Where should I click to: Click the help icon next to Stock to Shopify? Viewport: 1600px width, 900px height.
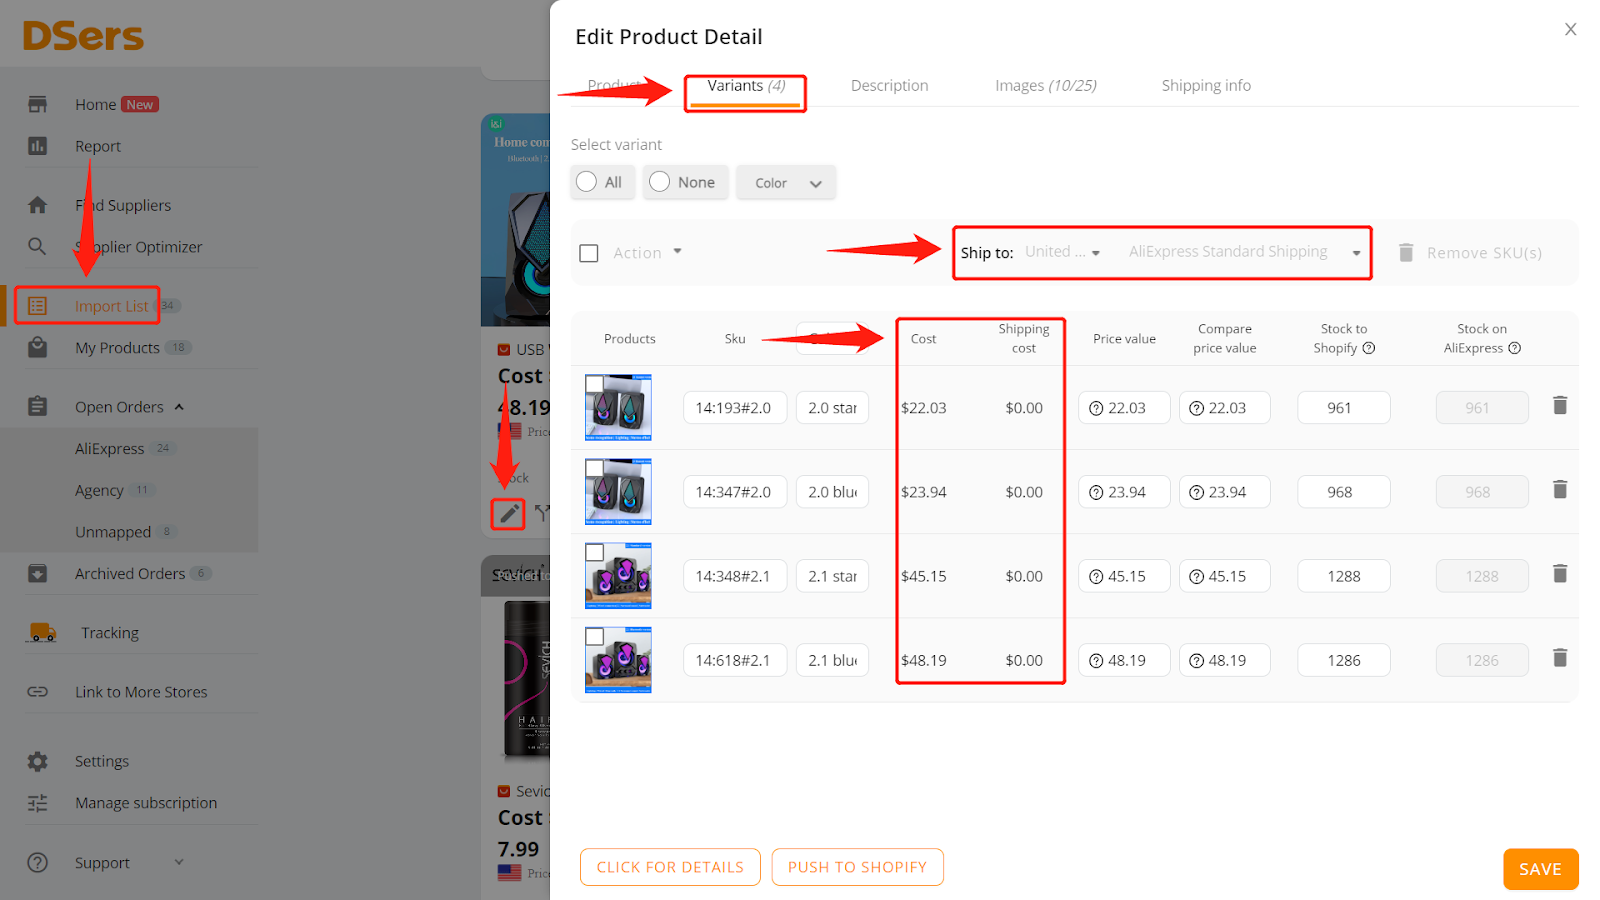1369,348
